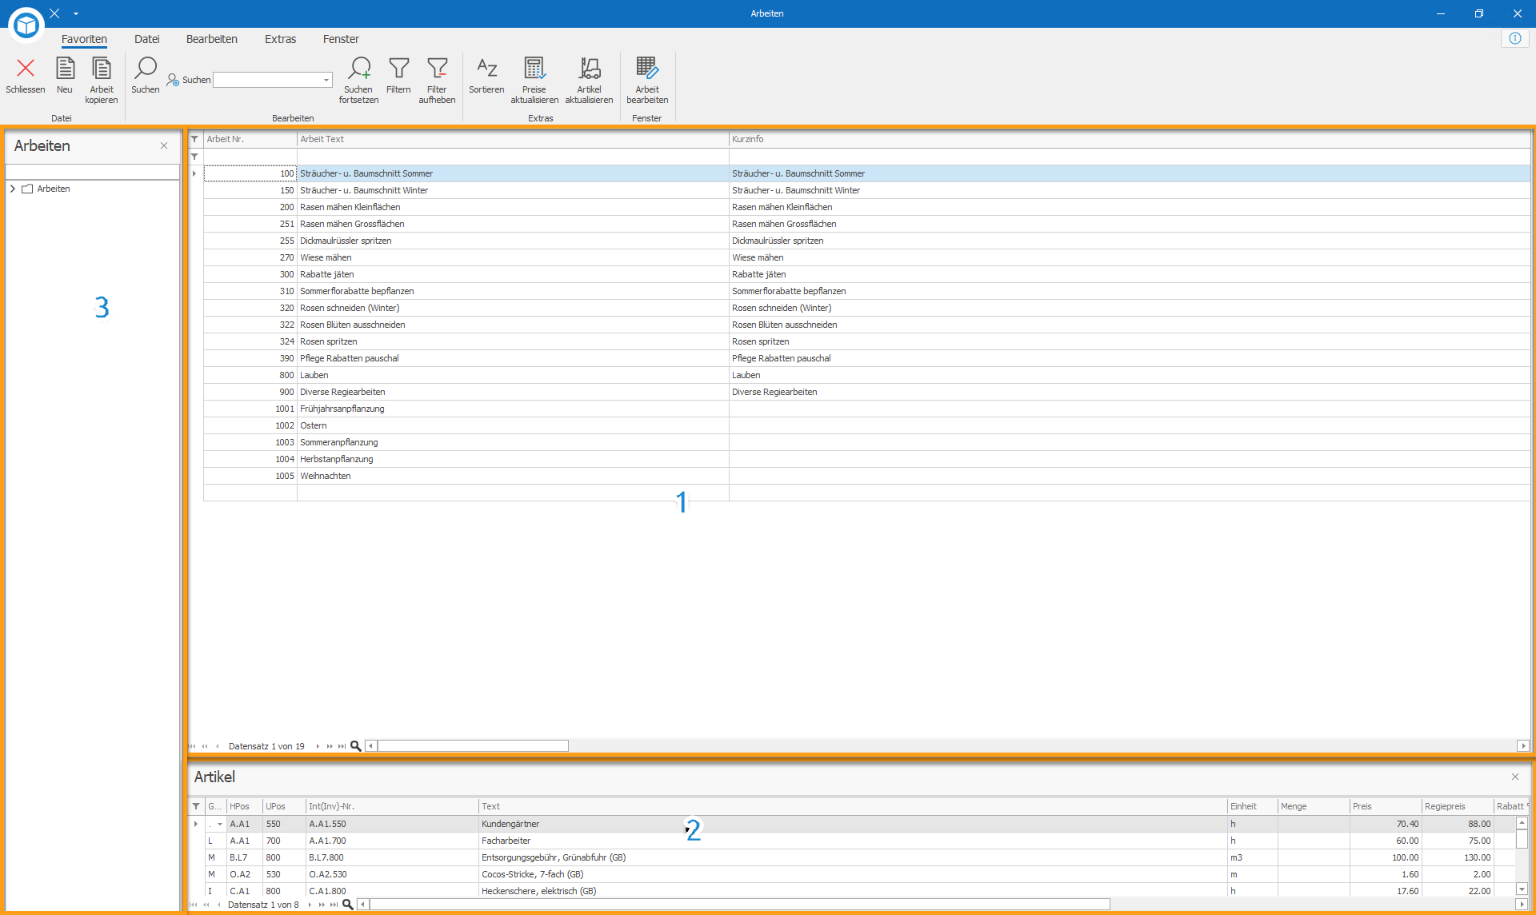Open the Suchen combo box dropdown
Screen dimensions: 1536x915
[x=326, y=80]
